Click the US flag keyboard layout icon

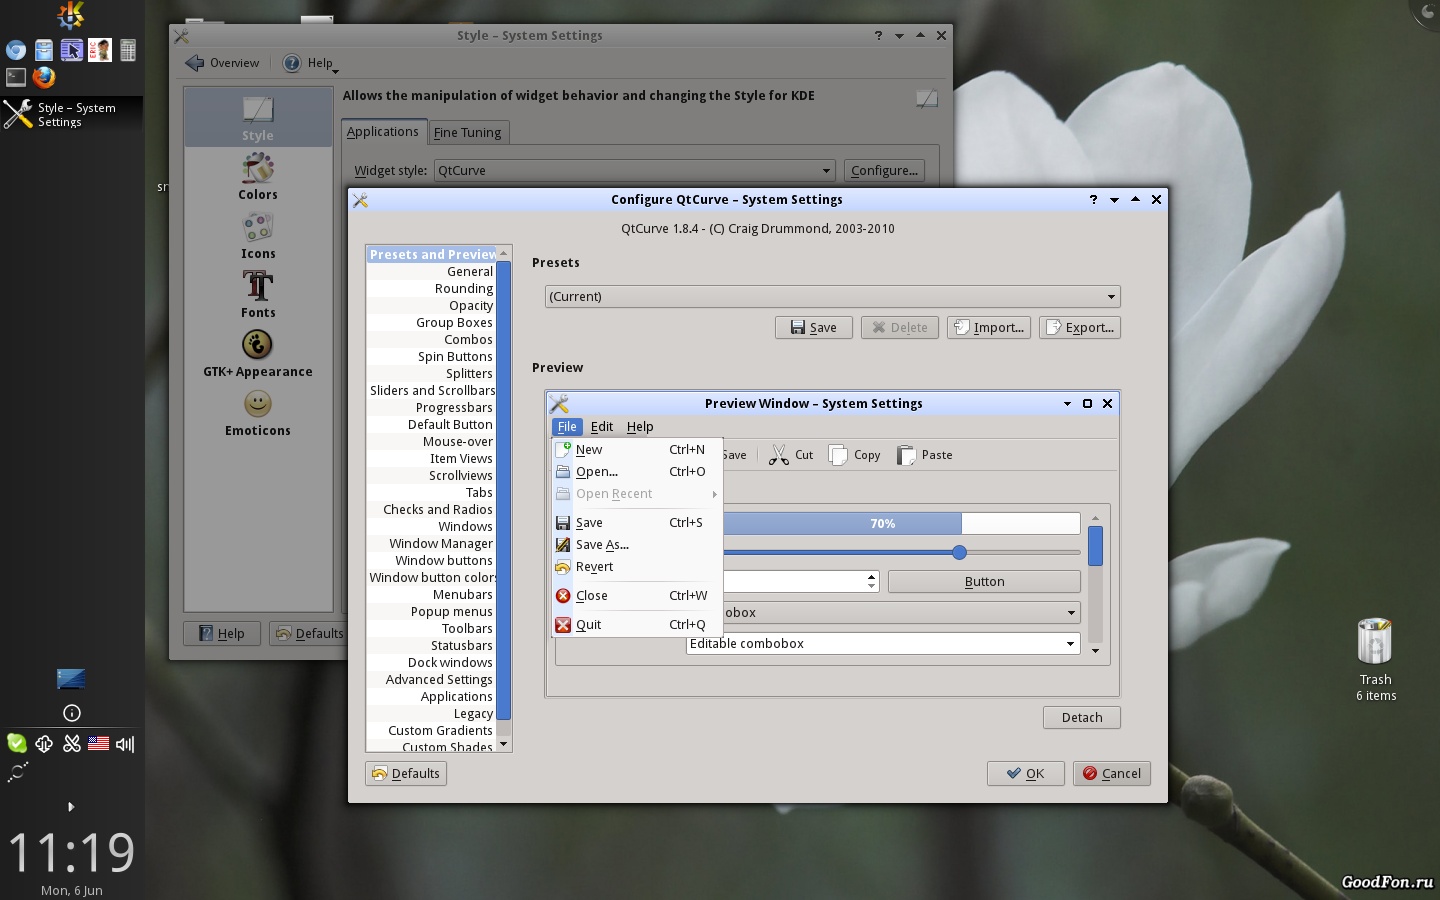pos(98,743)
